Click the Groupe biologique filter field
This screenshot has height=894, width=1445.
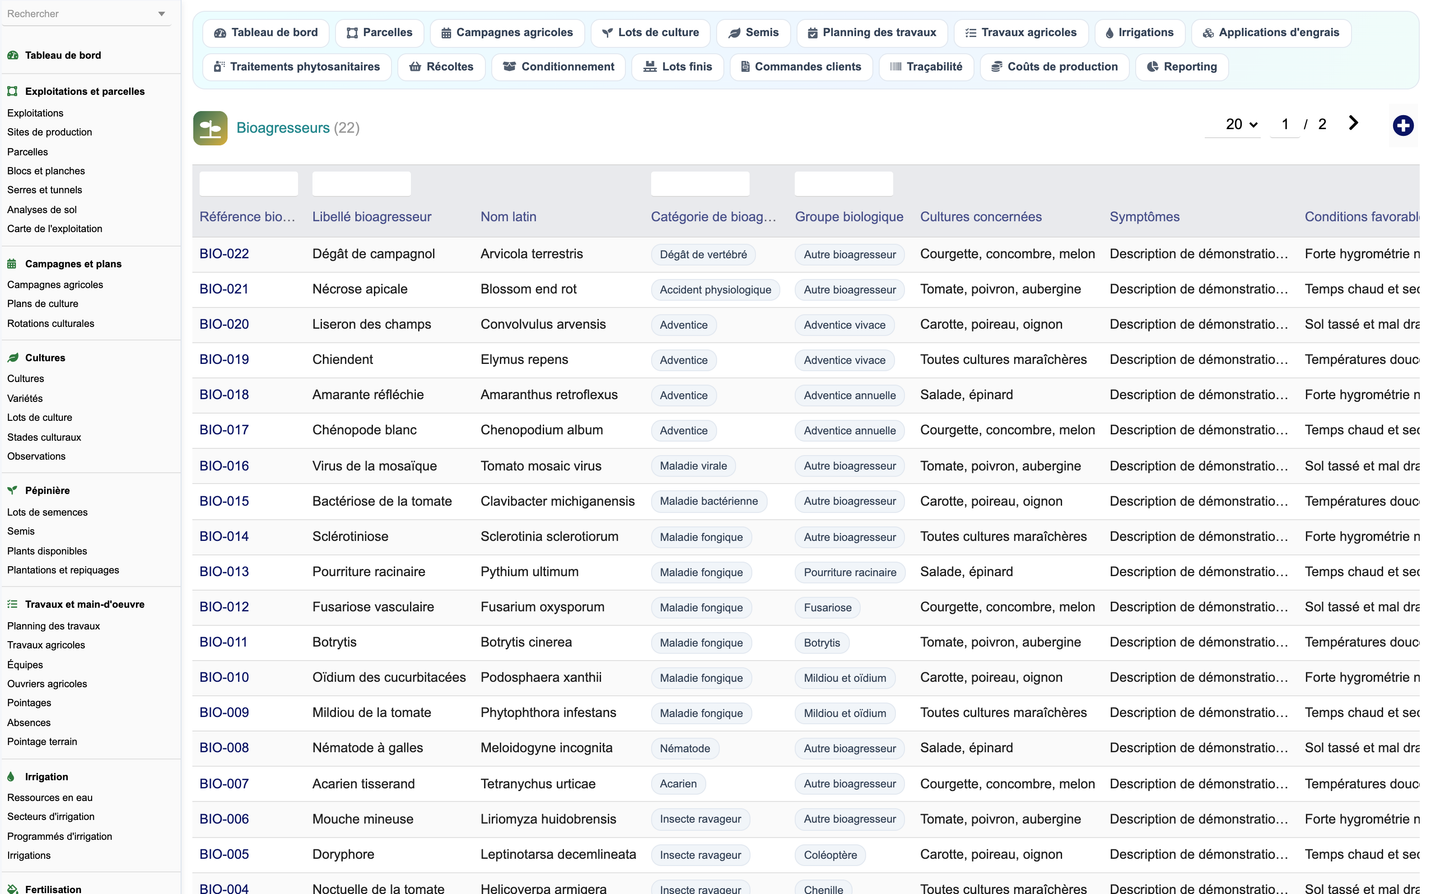pos(844,184)
